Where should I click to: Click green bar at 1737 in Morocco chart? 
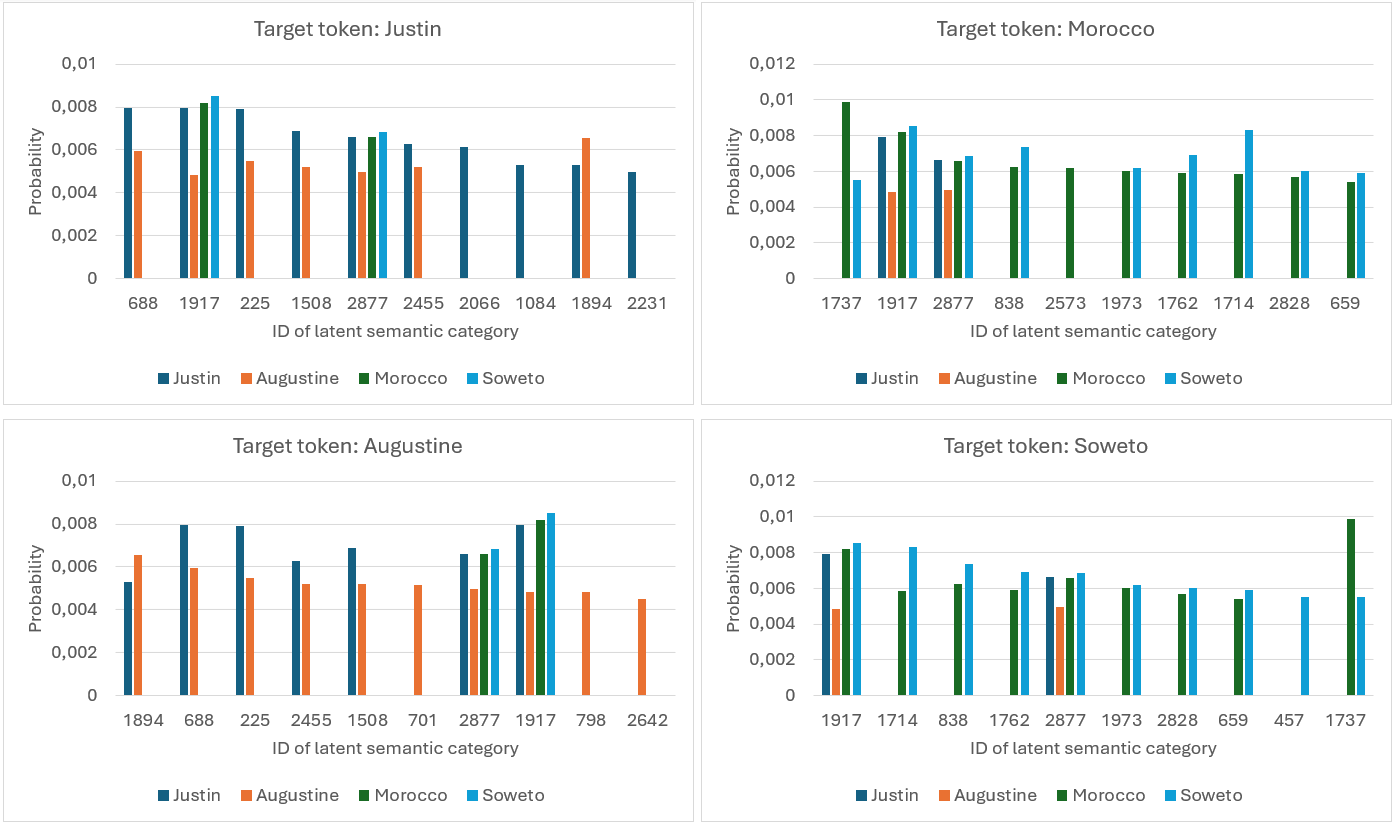click(x=846, y=190)
